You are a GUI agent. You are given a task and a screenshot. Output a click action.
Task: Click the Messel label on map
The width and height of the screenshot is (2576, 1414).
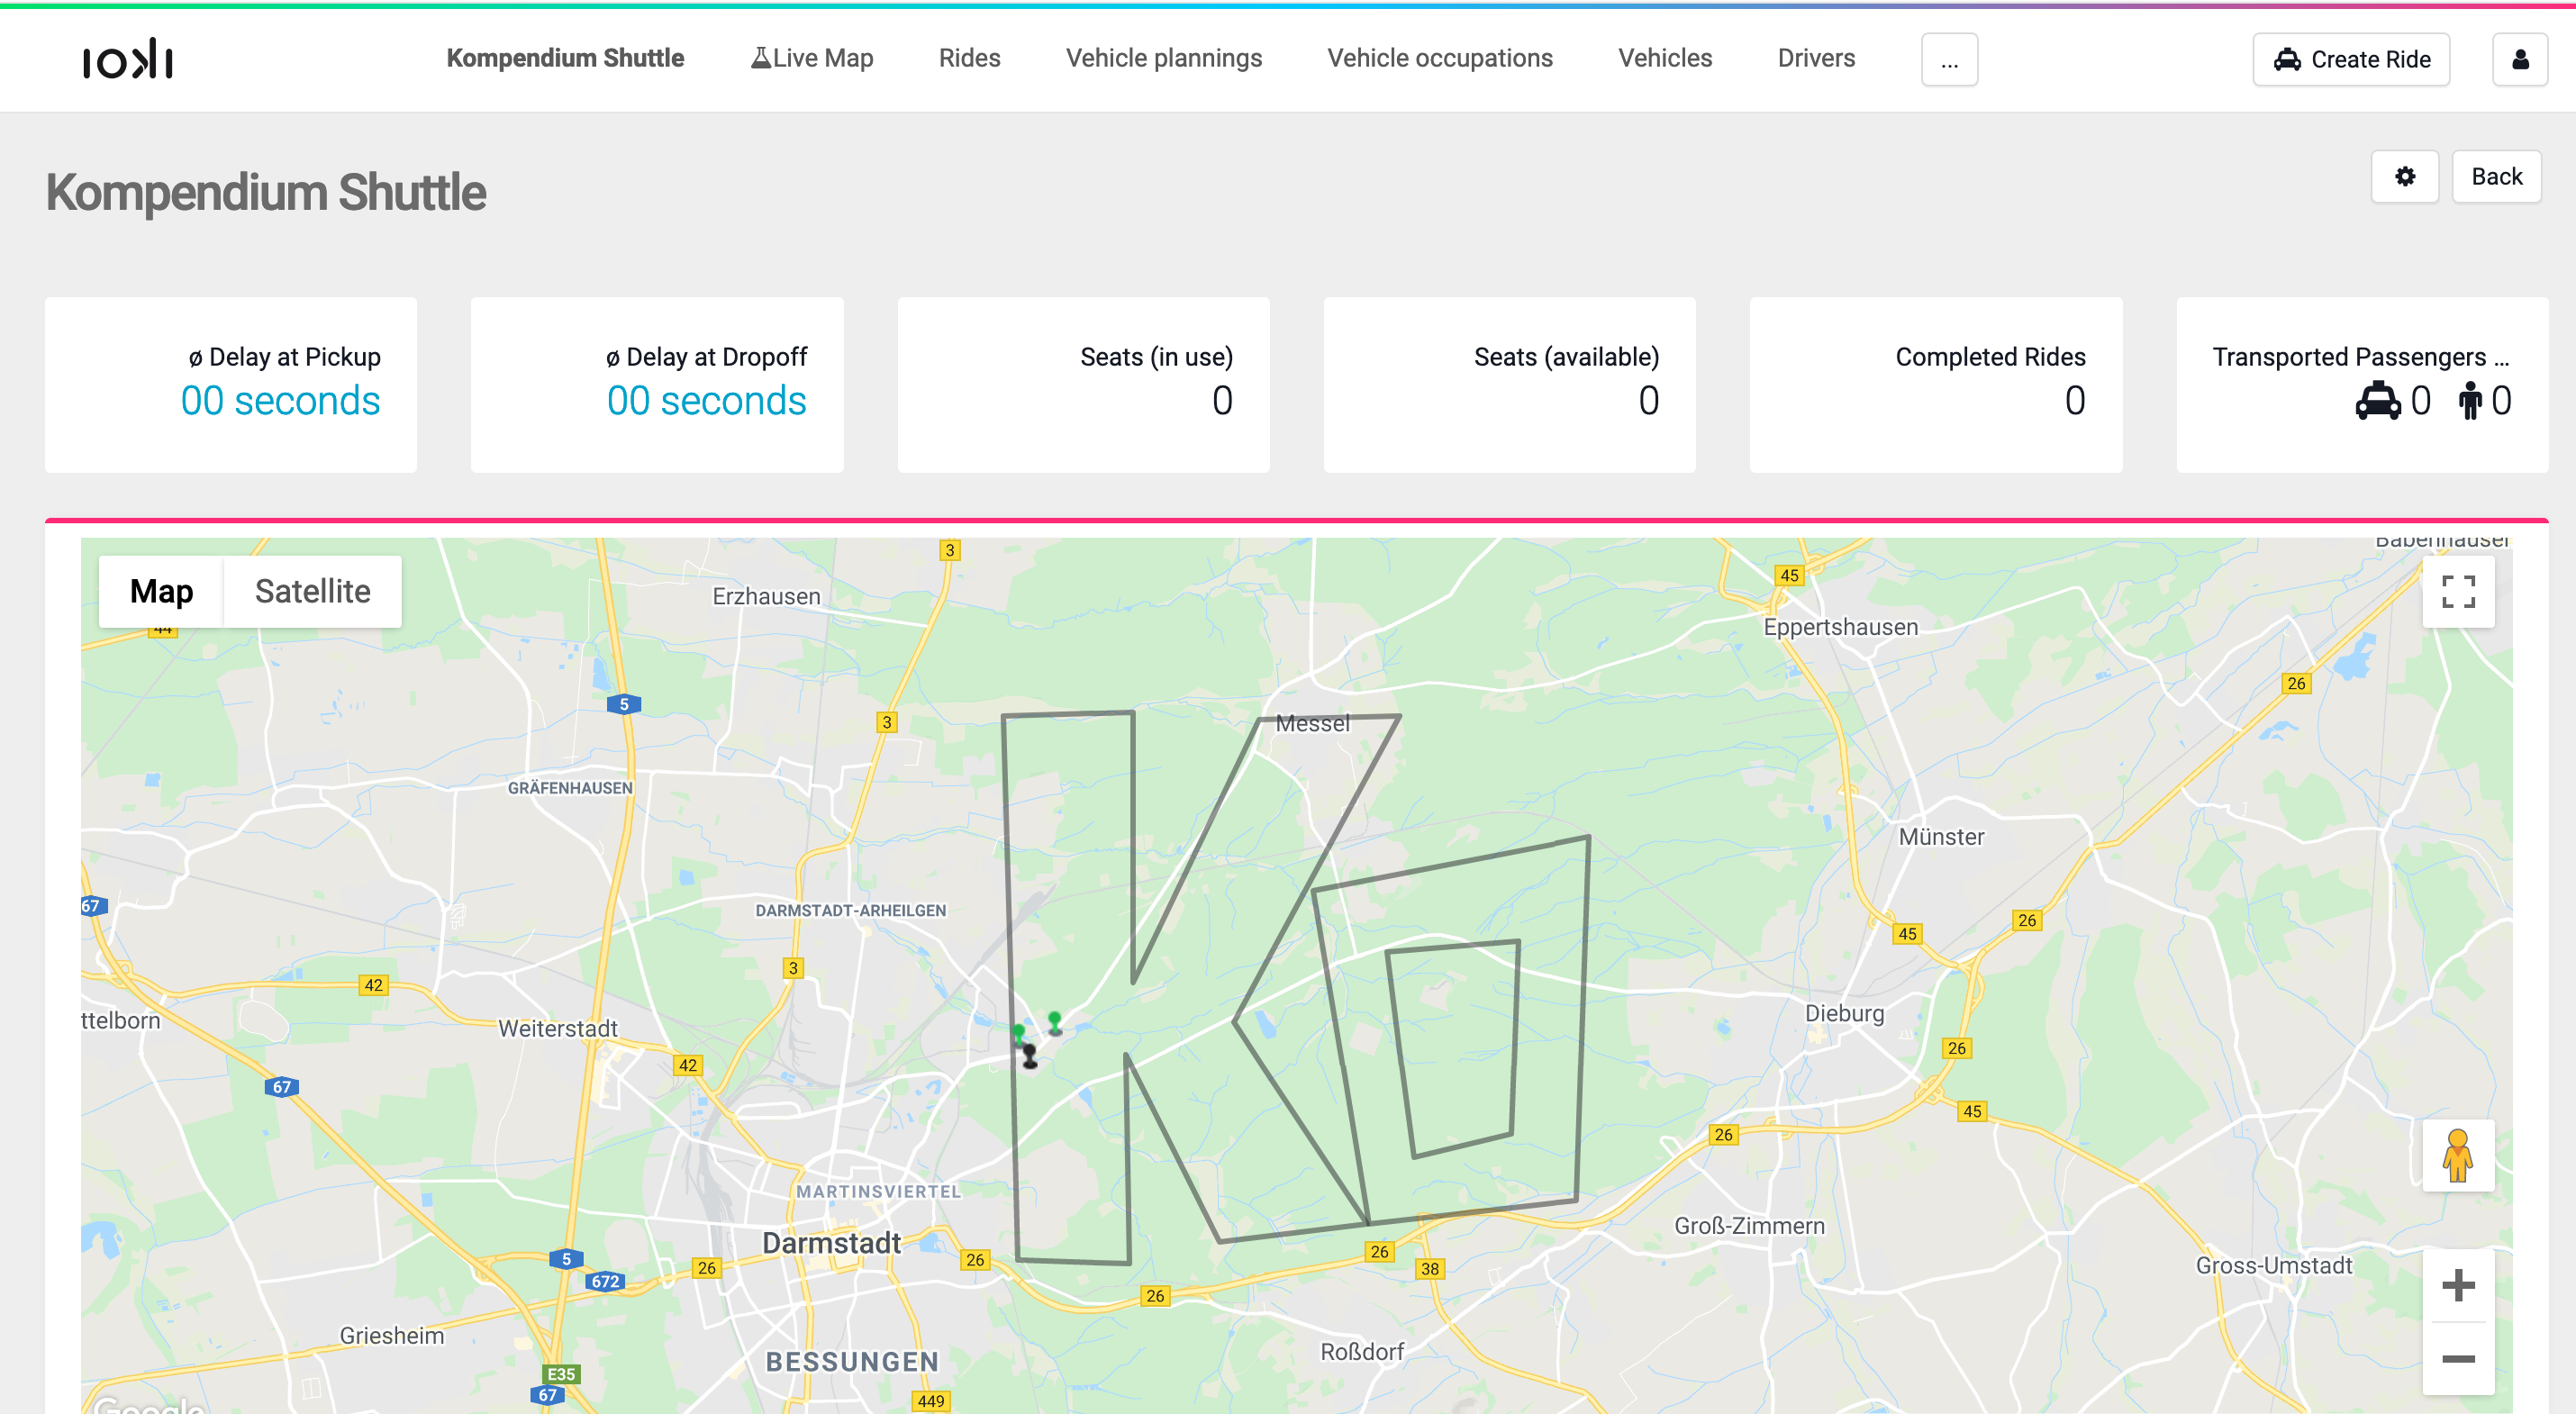pos(1312,723)
